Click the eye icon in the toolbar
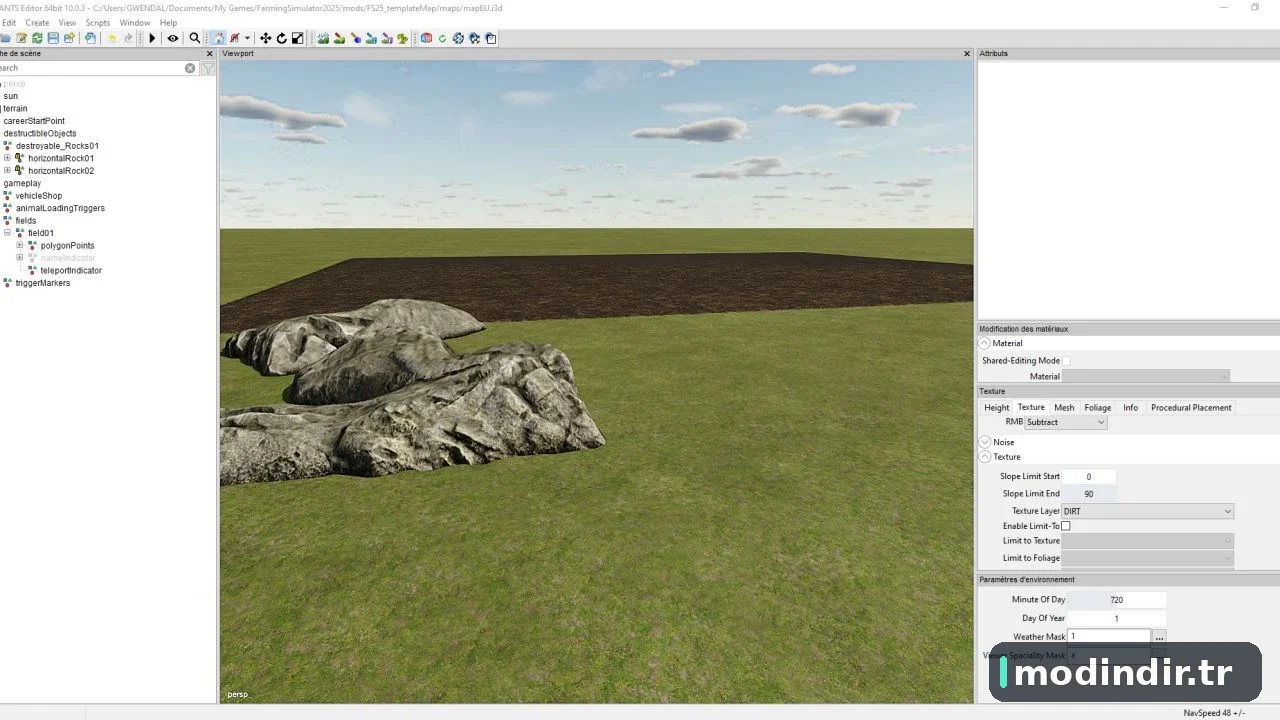The image size is (1280, 720). click(x=172, y=38)
